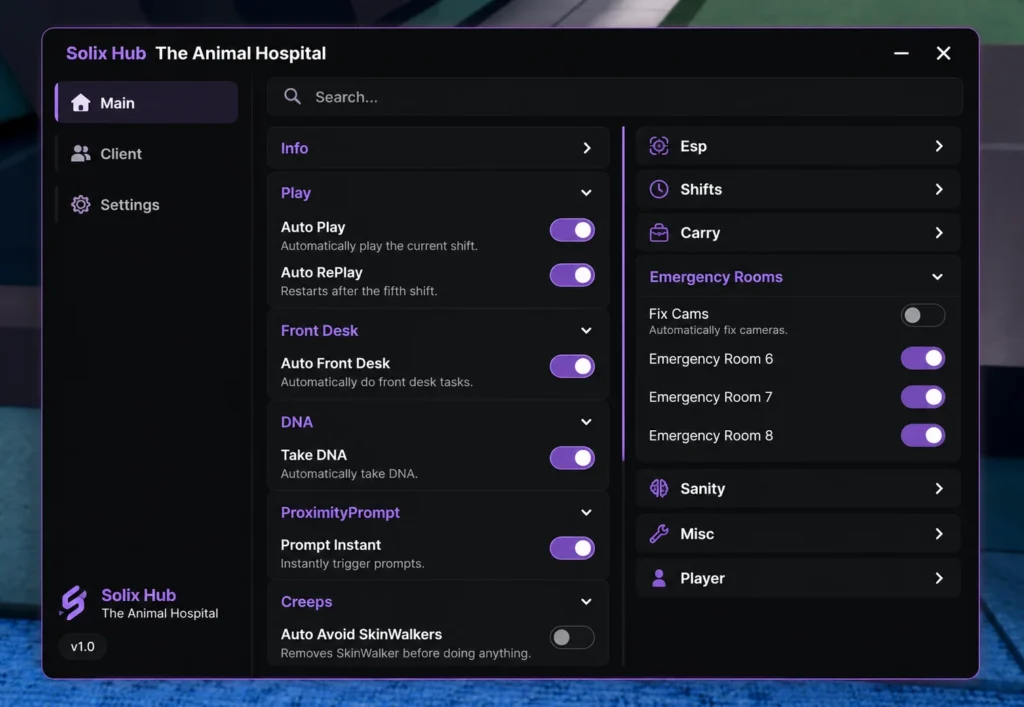1024x707 pixels.
Task: Toggle Auto Front Desk off
Action: (x=572, y=366)
